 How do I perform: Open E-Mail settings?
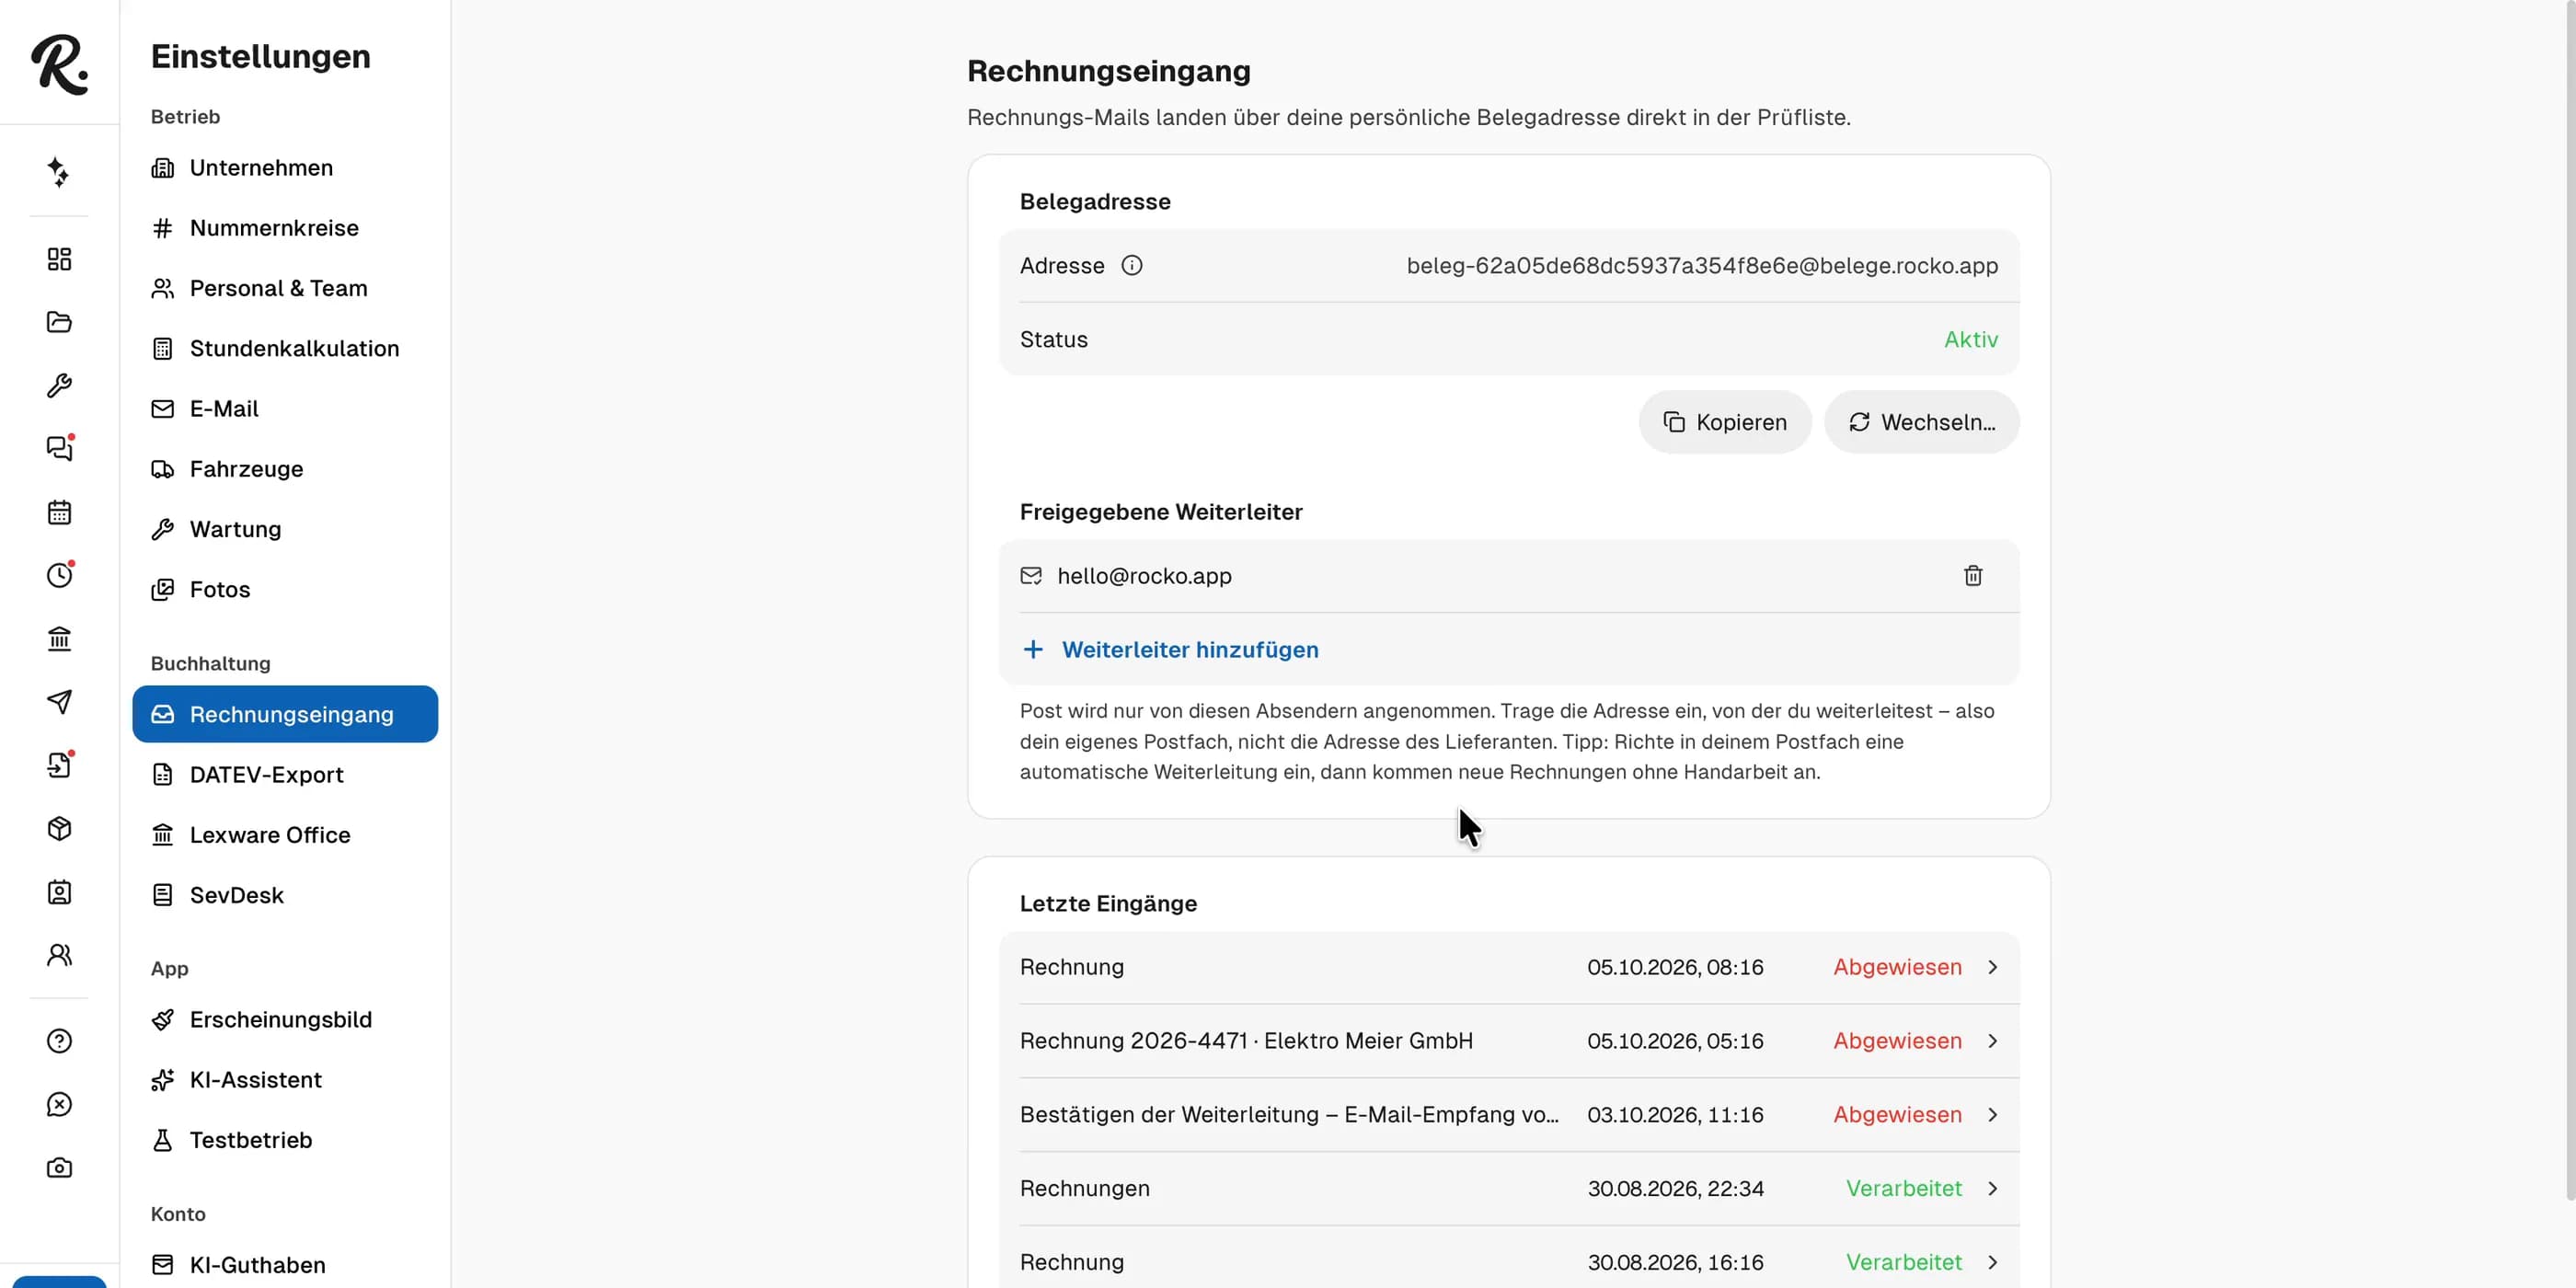pyautogui.click(x=285, y=408)
